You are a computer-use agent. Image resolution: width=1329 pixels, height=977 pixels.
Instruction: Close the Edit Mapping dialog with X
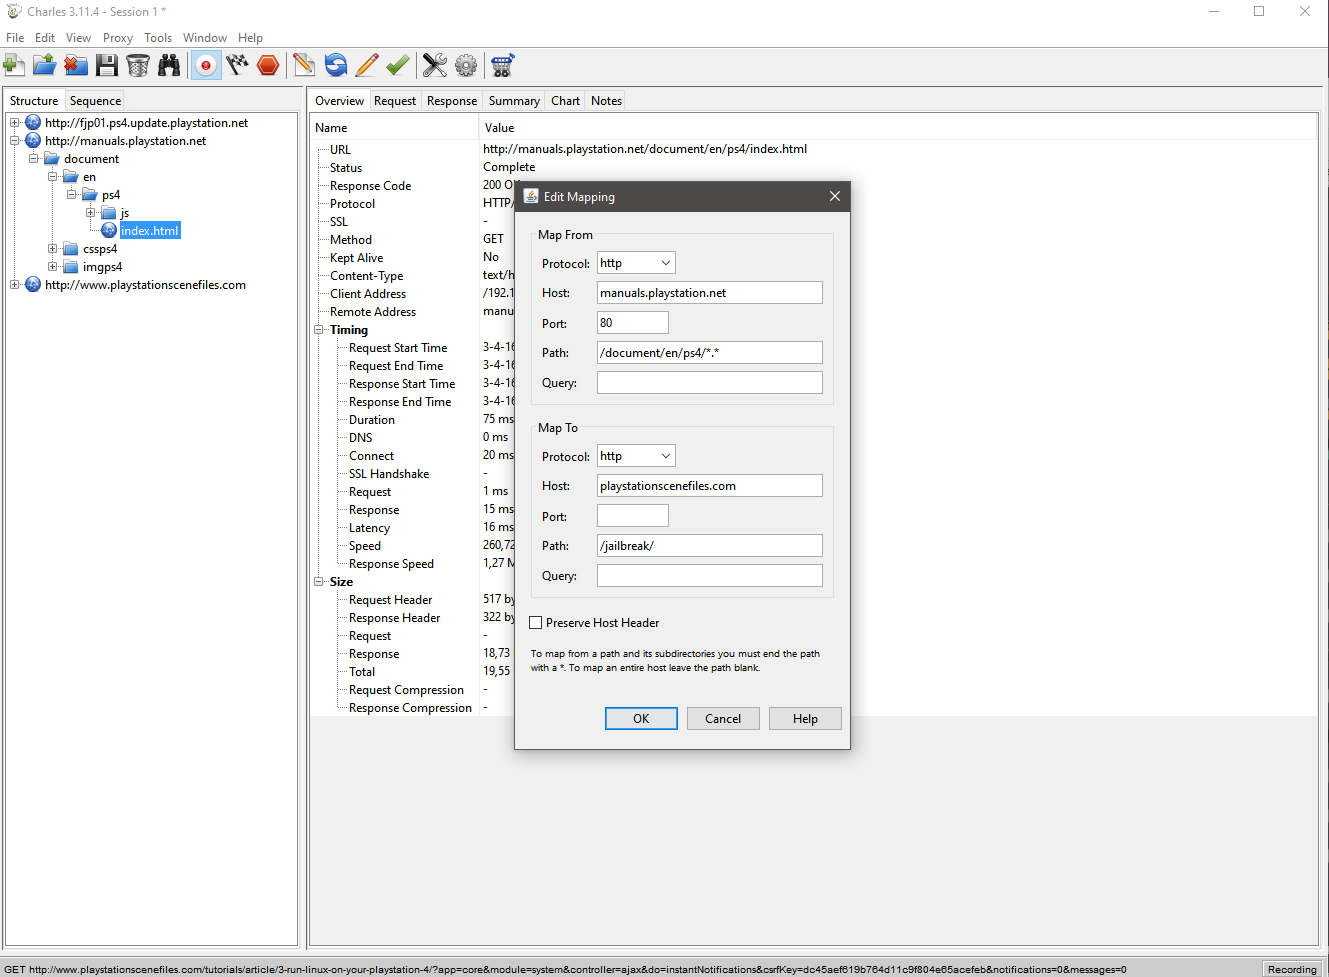[835, 196]
